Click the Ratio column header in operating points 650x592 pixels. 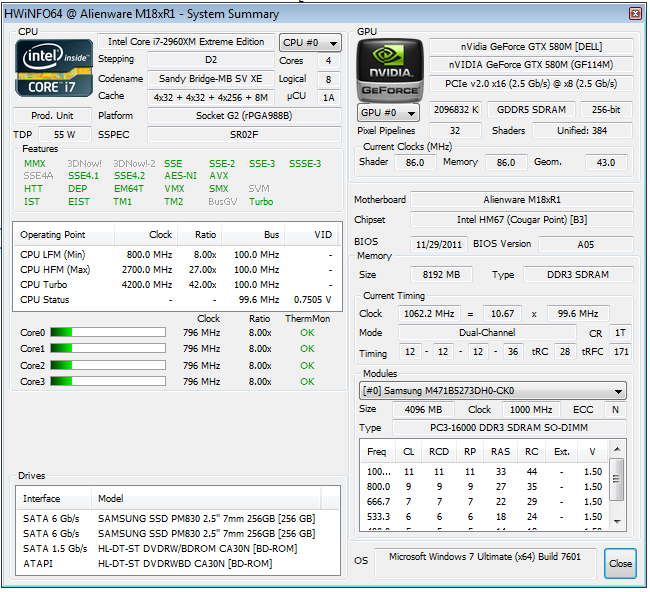coord(199,235)
